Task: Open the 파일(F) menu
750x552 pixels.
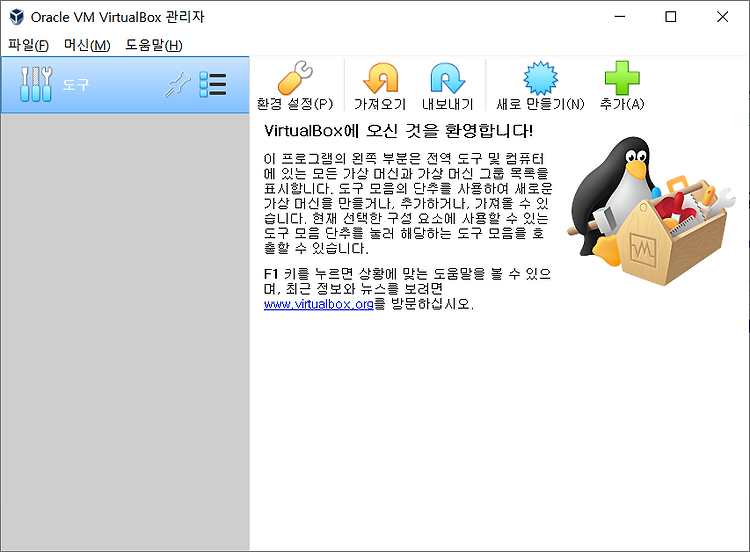Action: click(28, 45)
